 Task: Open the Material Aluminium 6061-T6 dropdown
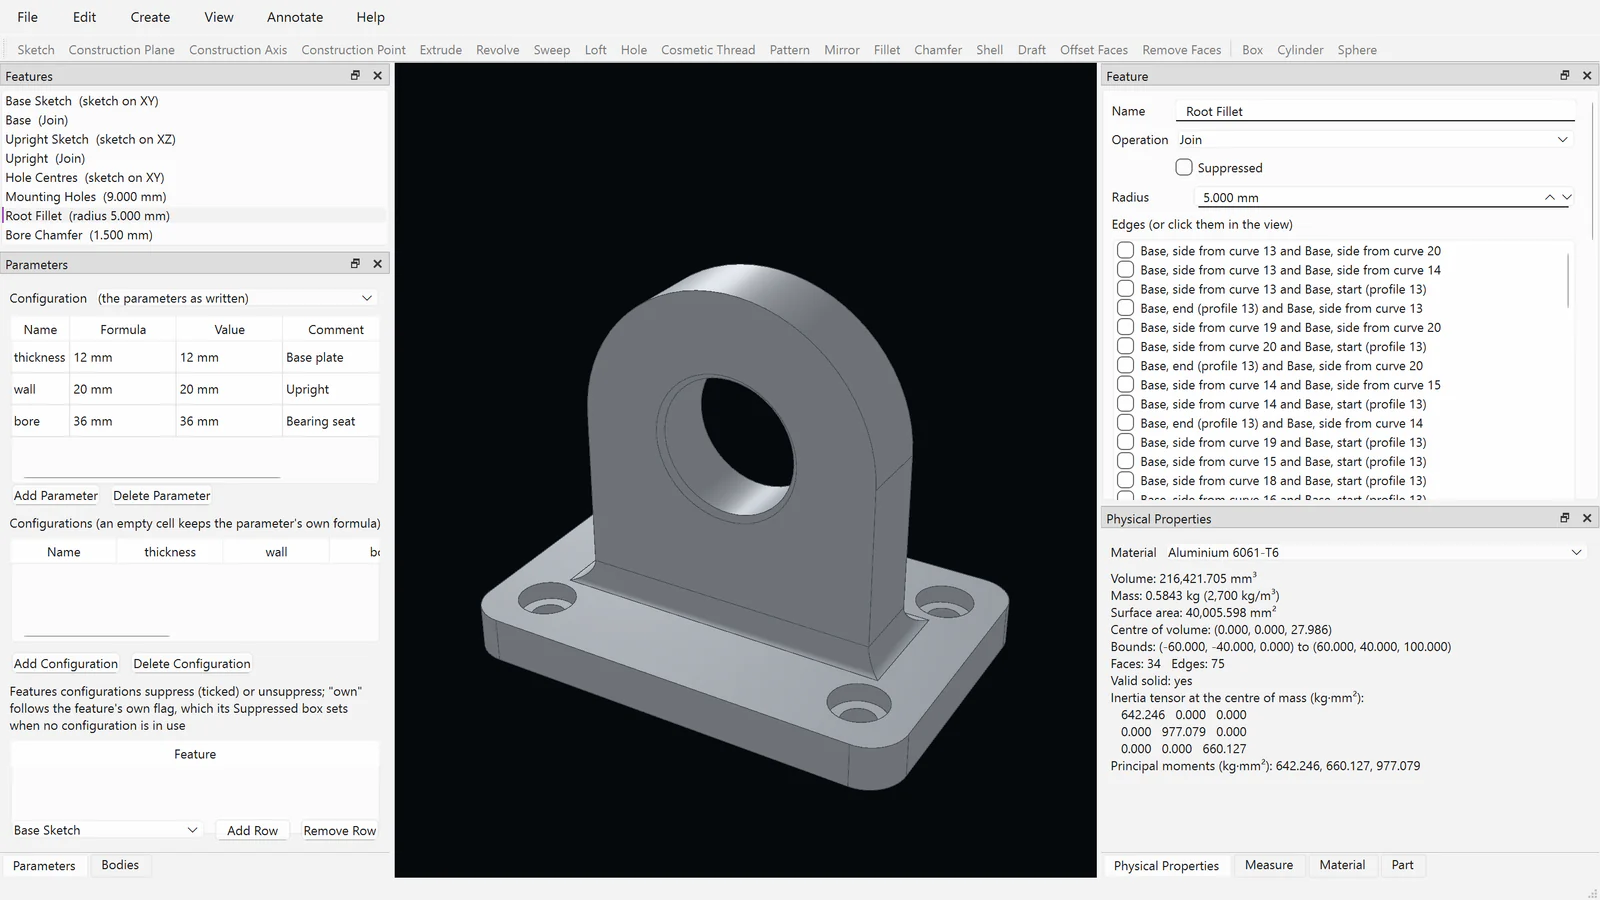coord(1375,552)
